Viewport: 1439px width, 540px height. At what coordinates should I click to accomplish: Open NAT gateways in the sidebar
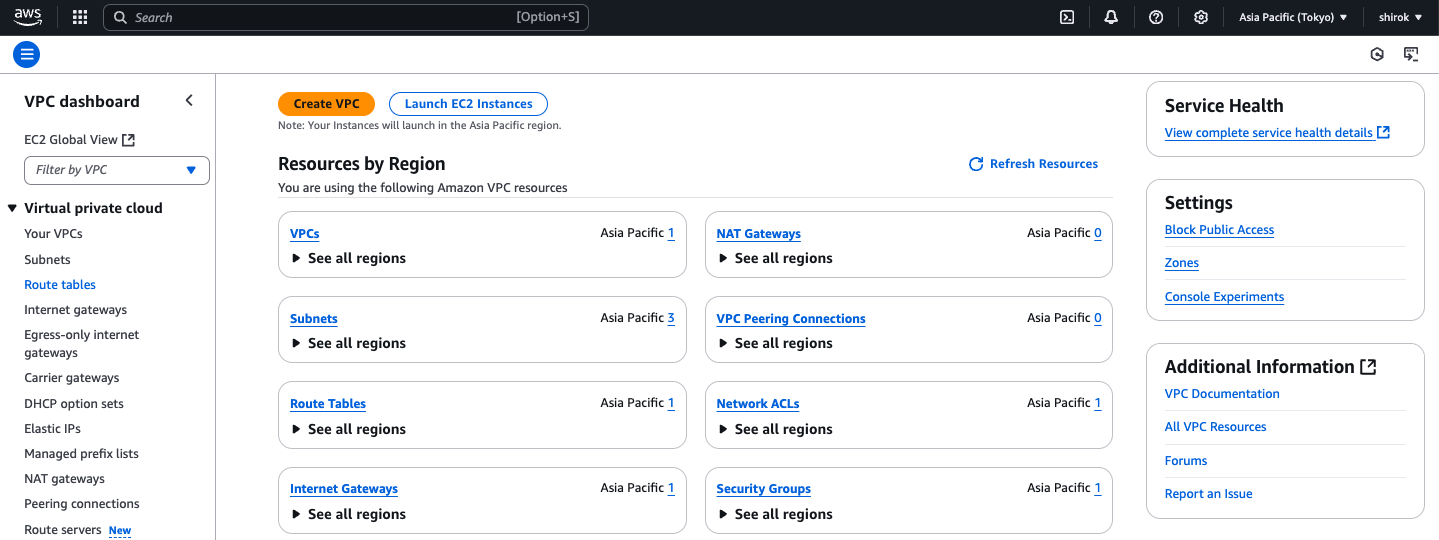pyautogui.click(x=64, y=479)
